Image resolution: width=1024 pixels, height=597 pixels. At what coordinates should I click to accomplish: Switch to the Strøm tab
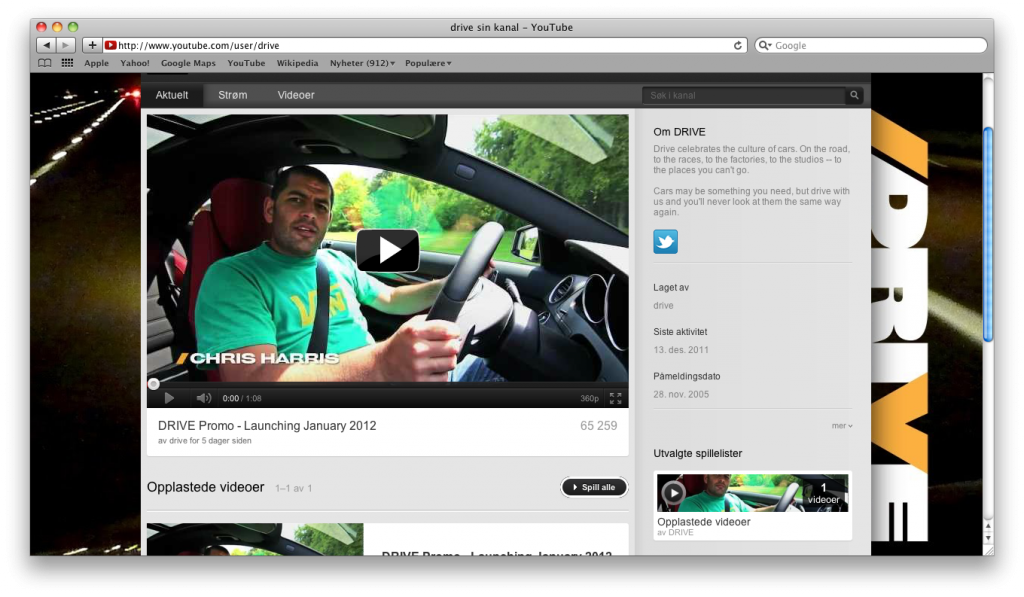232,95
